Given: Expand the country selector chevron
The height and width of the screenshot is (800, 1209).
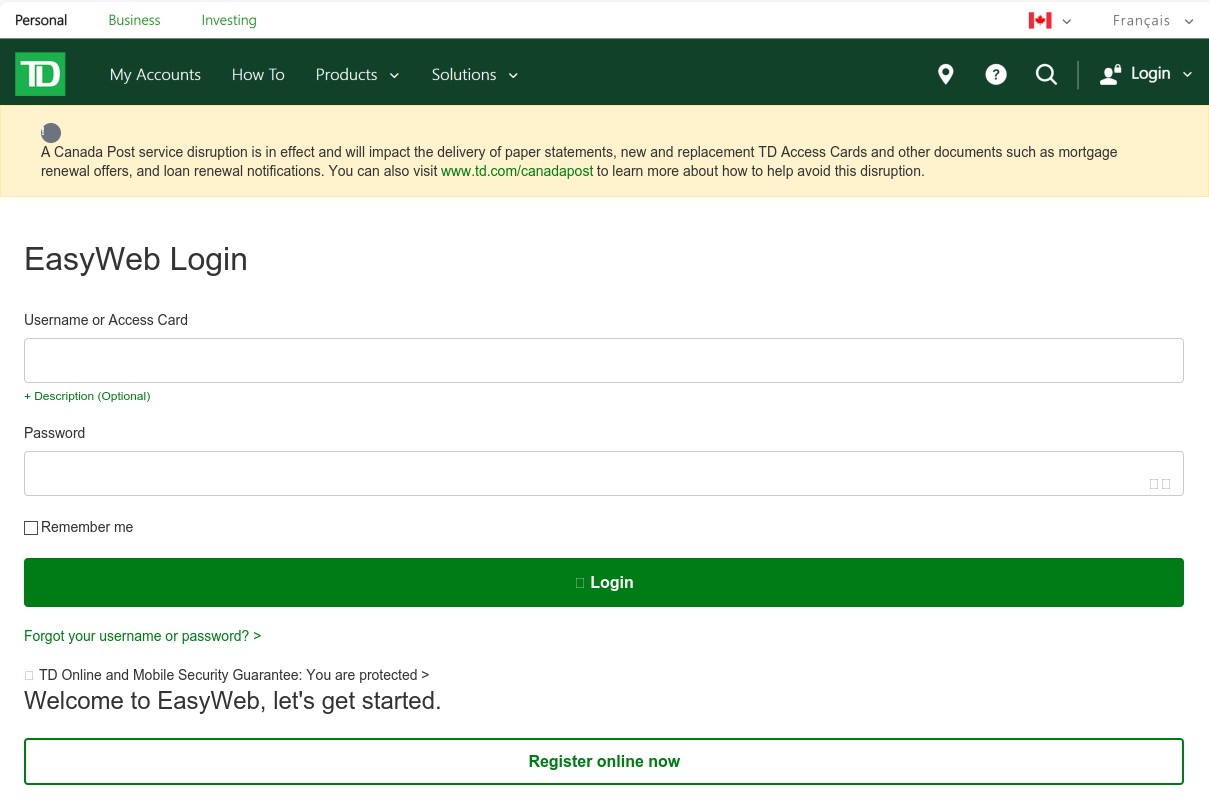Looking at the screenshot, I should (x=1067, y=21).
